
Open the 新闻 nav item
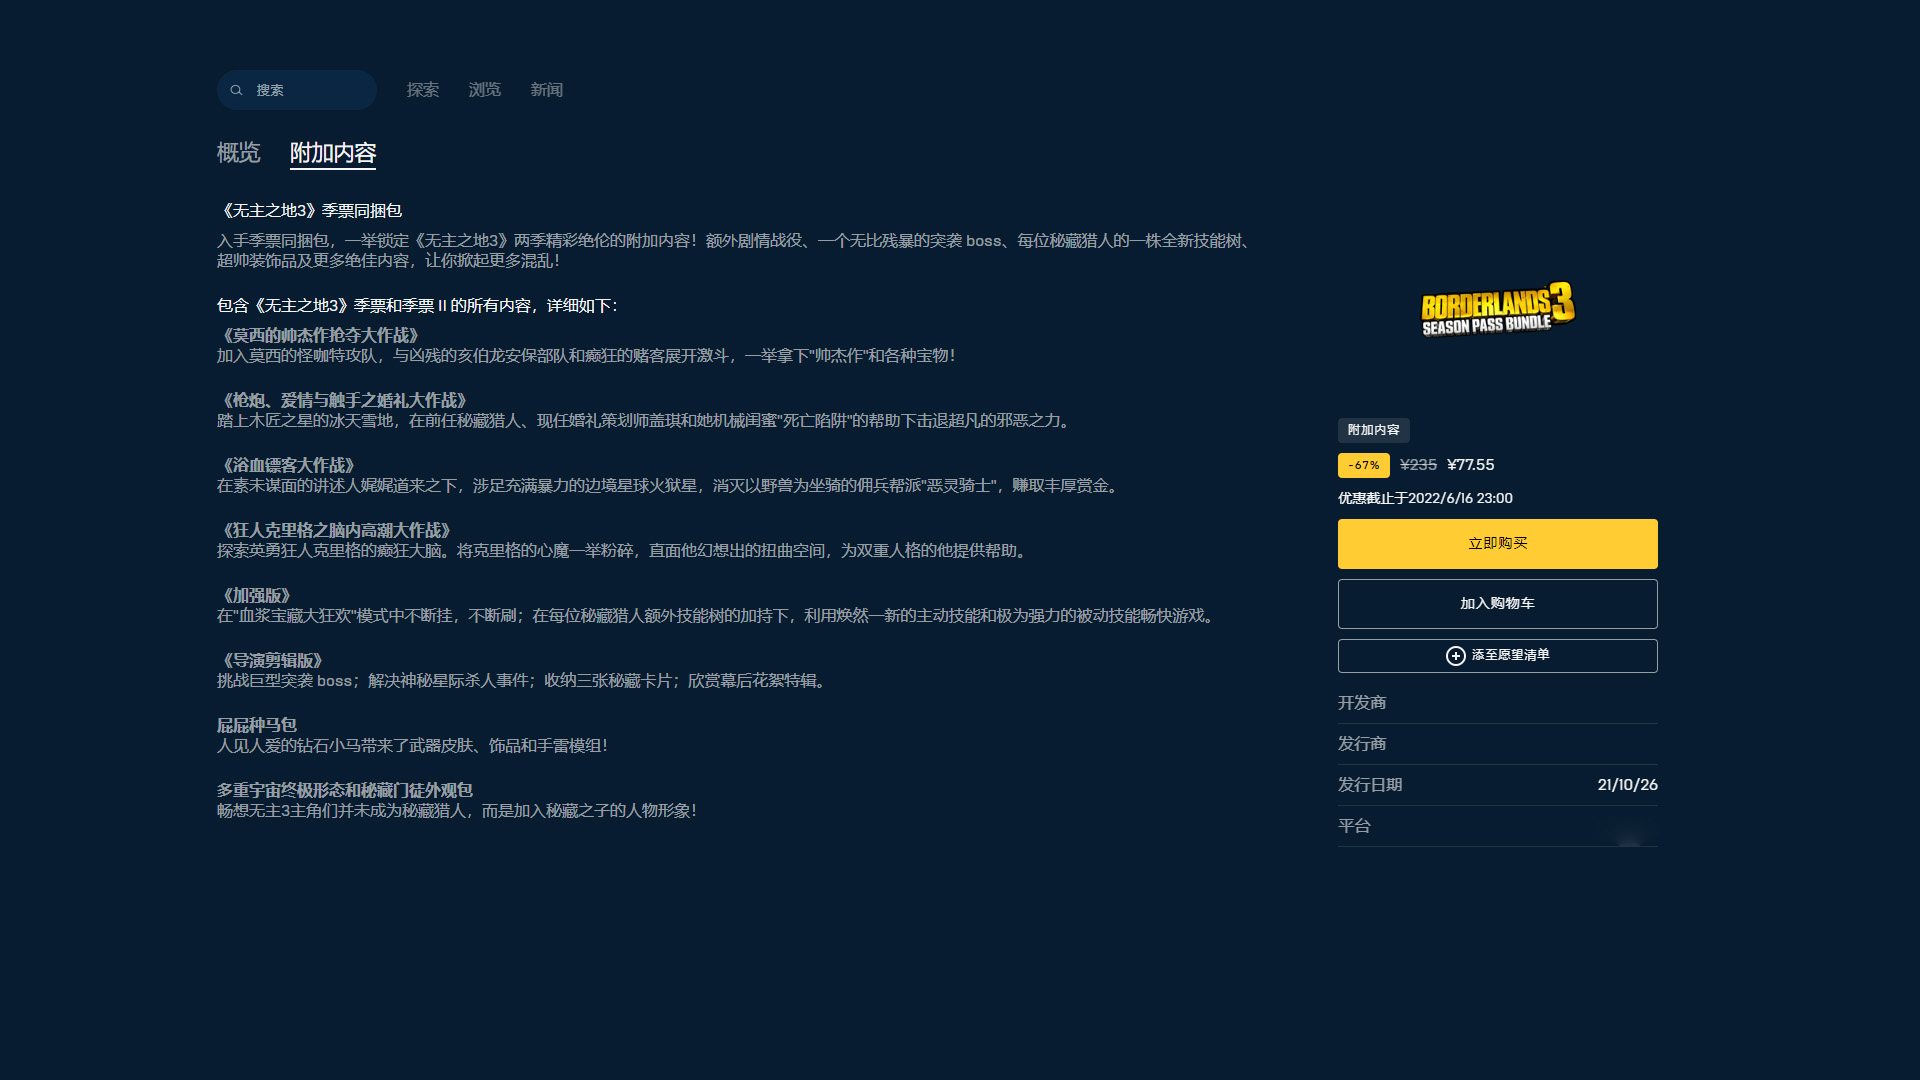pyautogui.click(x=547, y=90)
